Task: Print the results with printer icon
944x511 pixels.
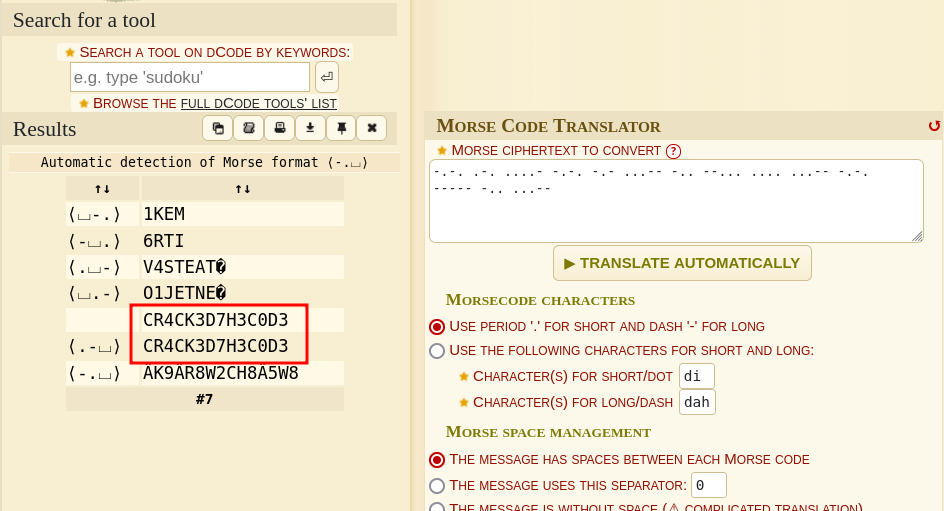Action: coord(279,128)
